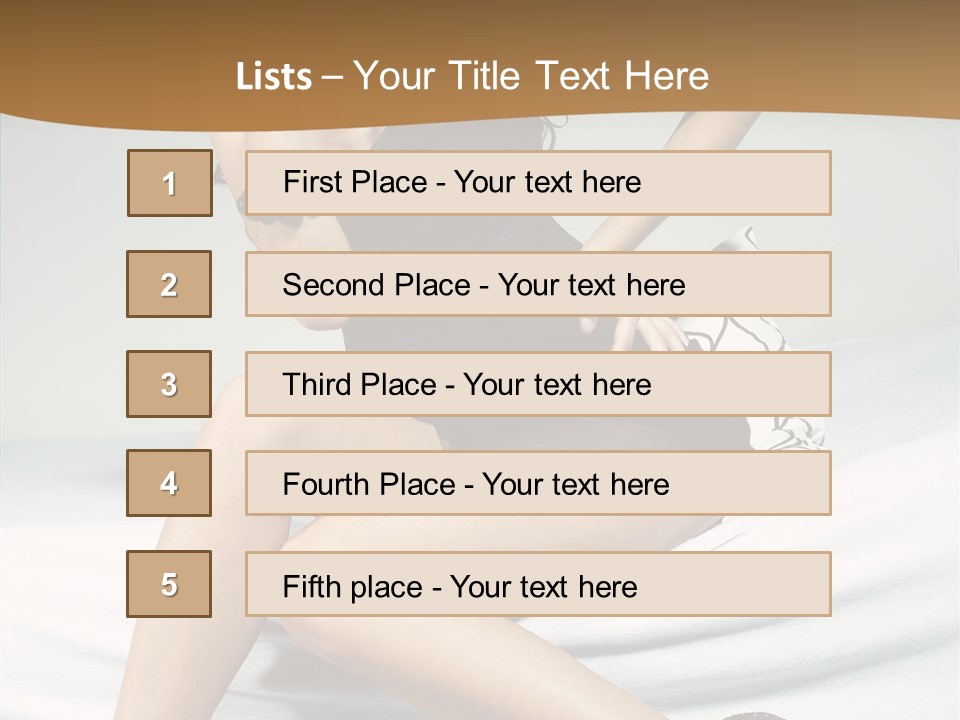Image resolution: width=960 pixels, height=720 pixels.
Task: Click the number 3 box
Action: click(x=169, y=384)
